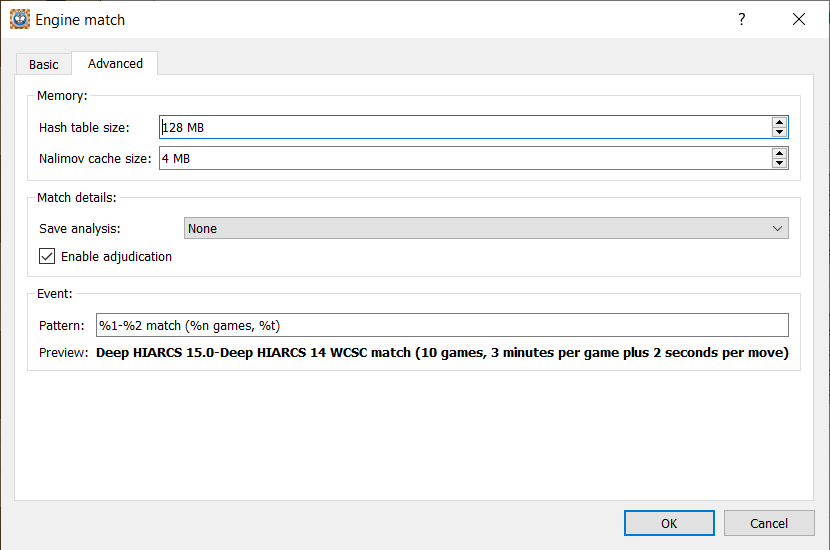Click the question mark help button
Screen dimensions: 830x550
[x=741, y=19]
